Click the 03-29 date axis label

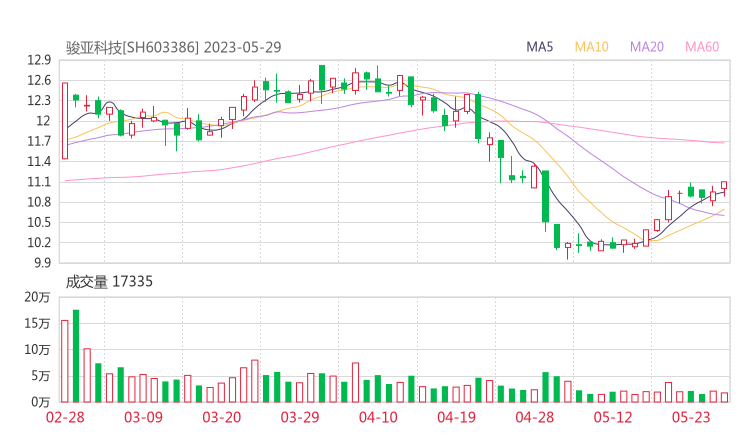coord(300,417)
